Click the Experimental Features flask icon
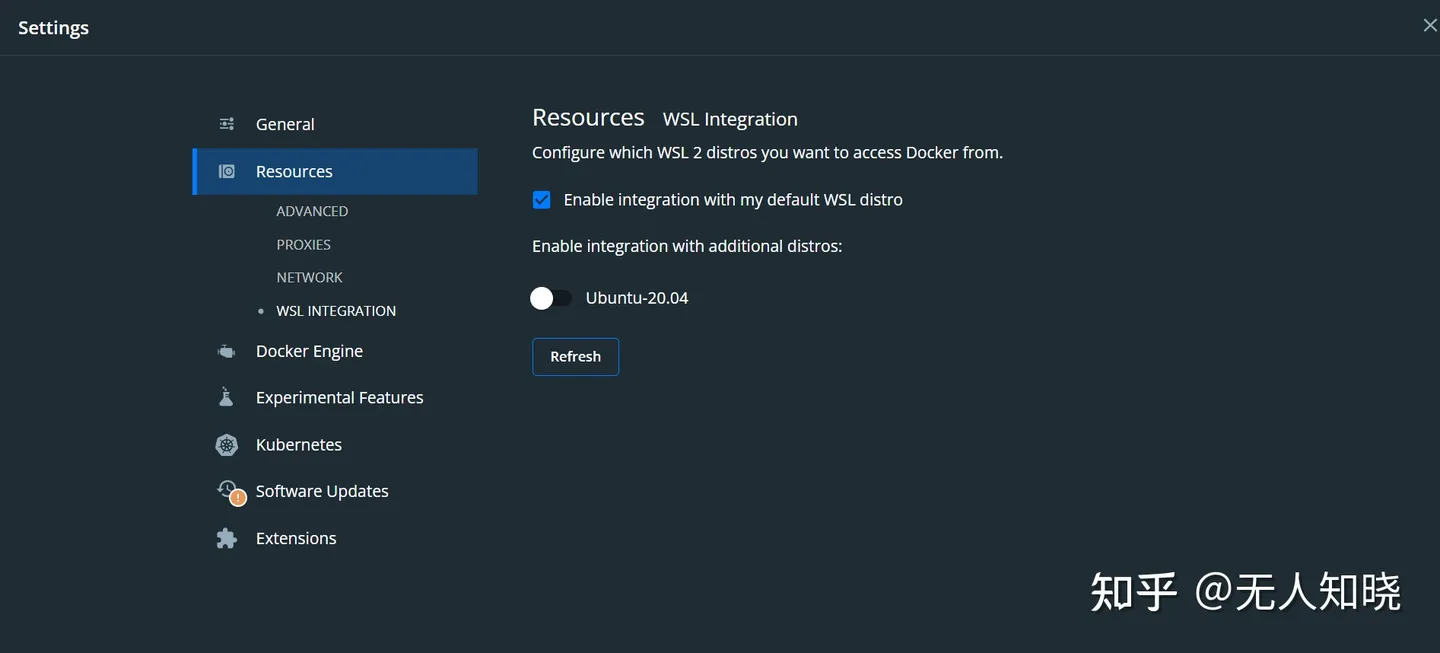Screen dimensions: 1440x653 pyautogui.click(x=227, y=397)
